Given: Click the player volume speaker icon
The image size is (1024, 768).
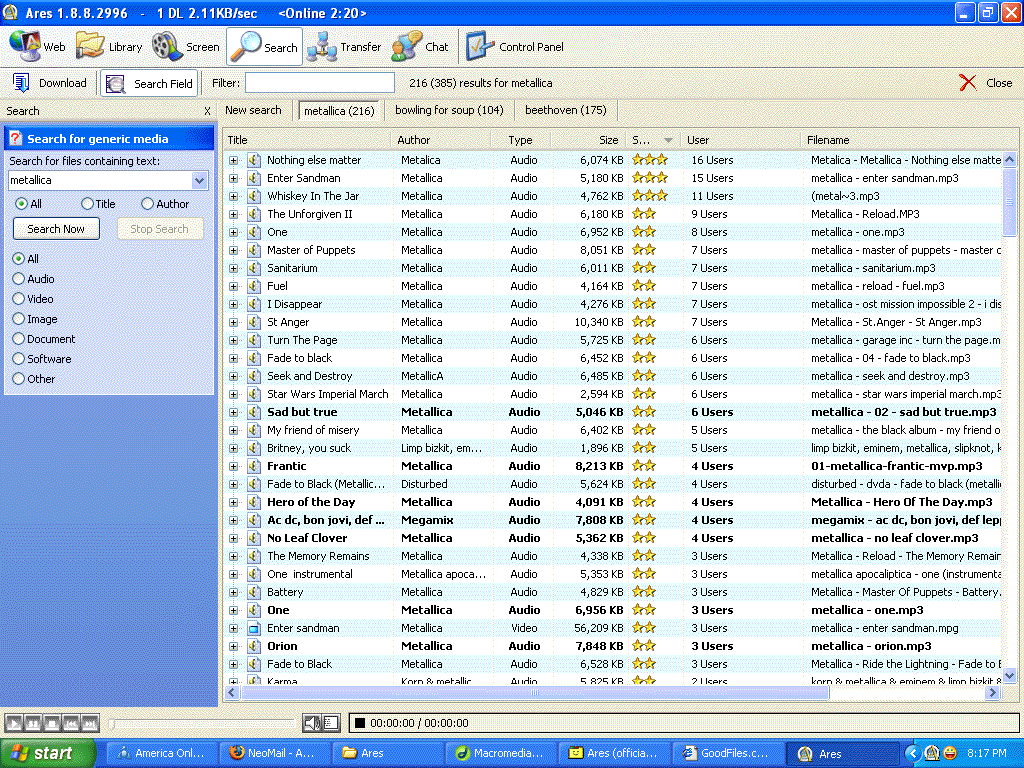Looking at the screenshot, I should (x=312, y=723).
